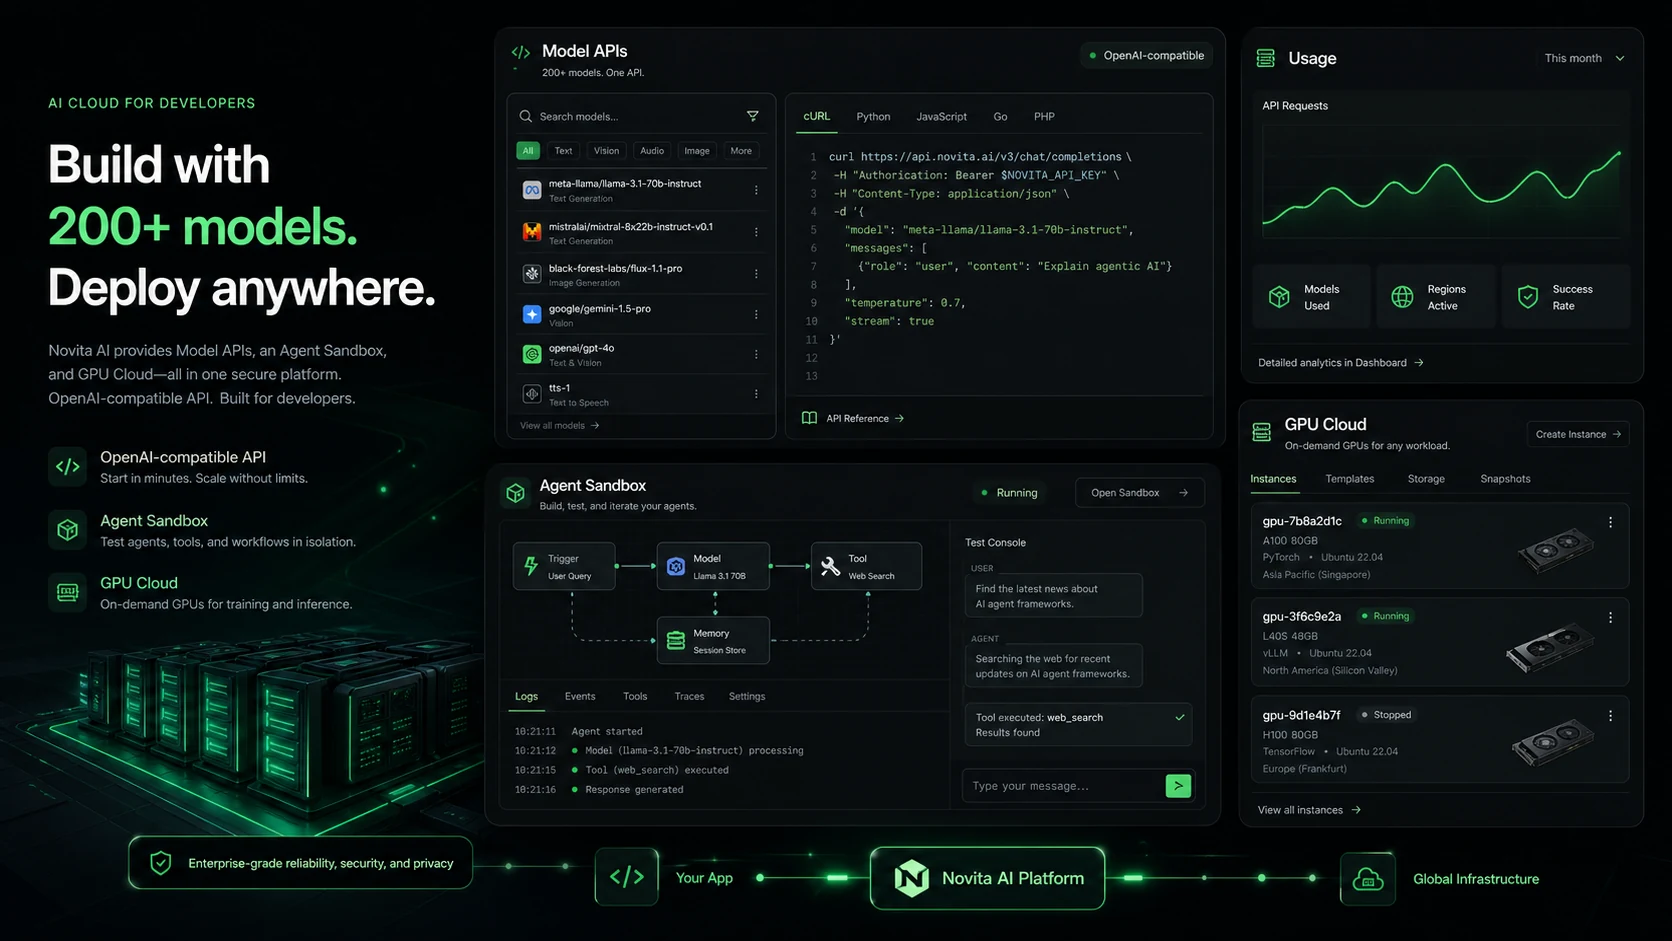Follow the View all models link
The width and height of the screenshot is (1672, 941).
[x=559, y=426]
